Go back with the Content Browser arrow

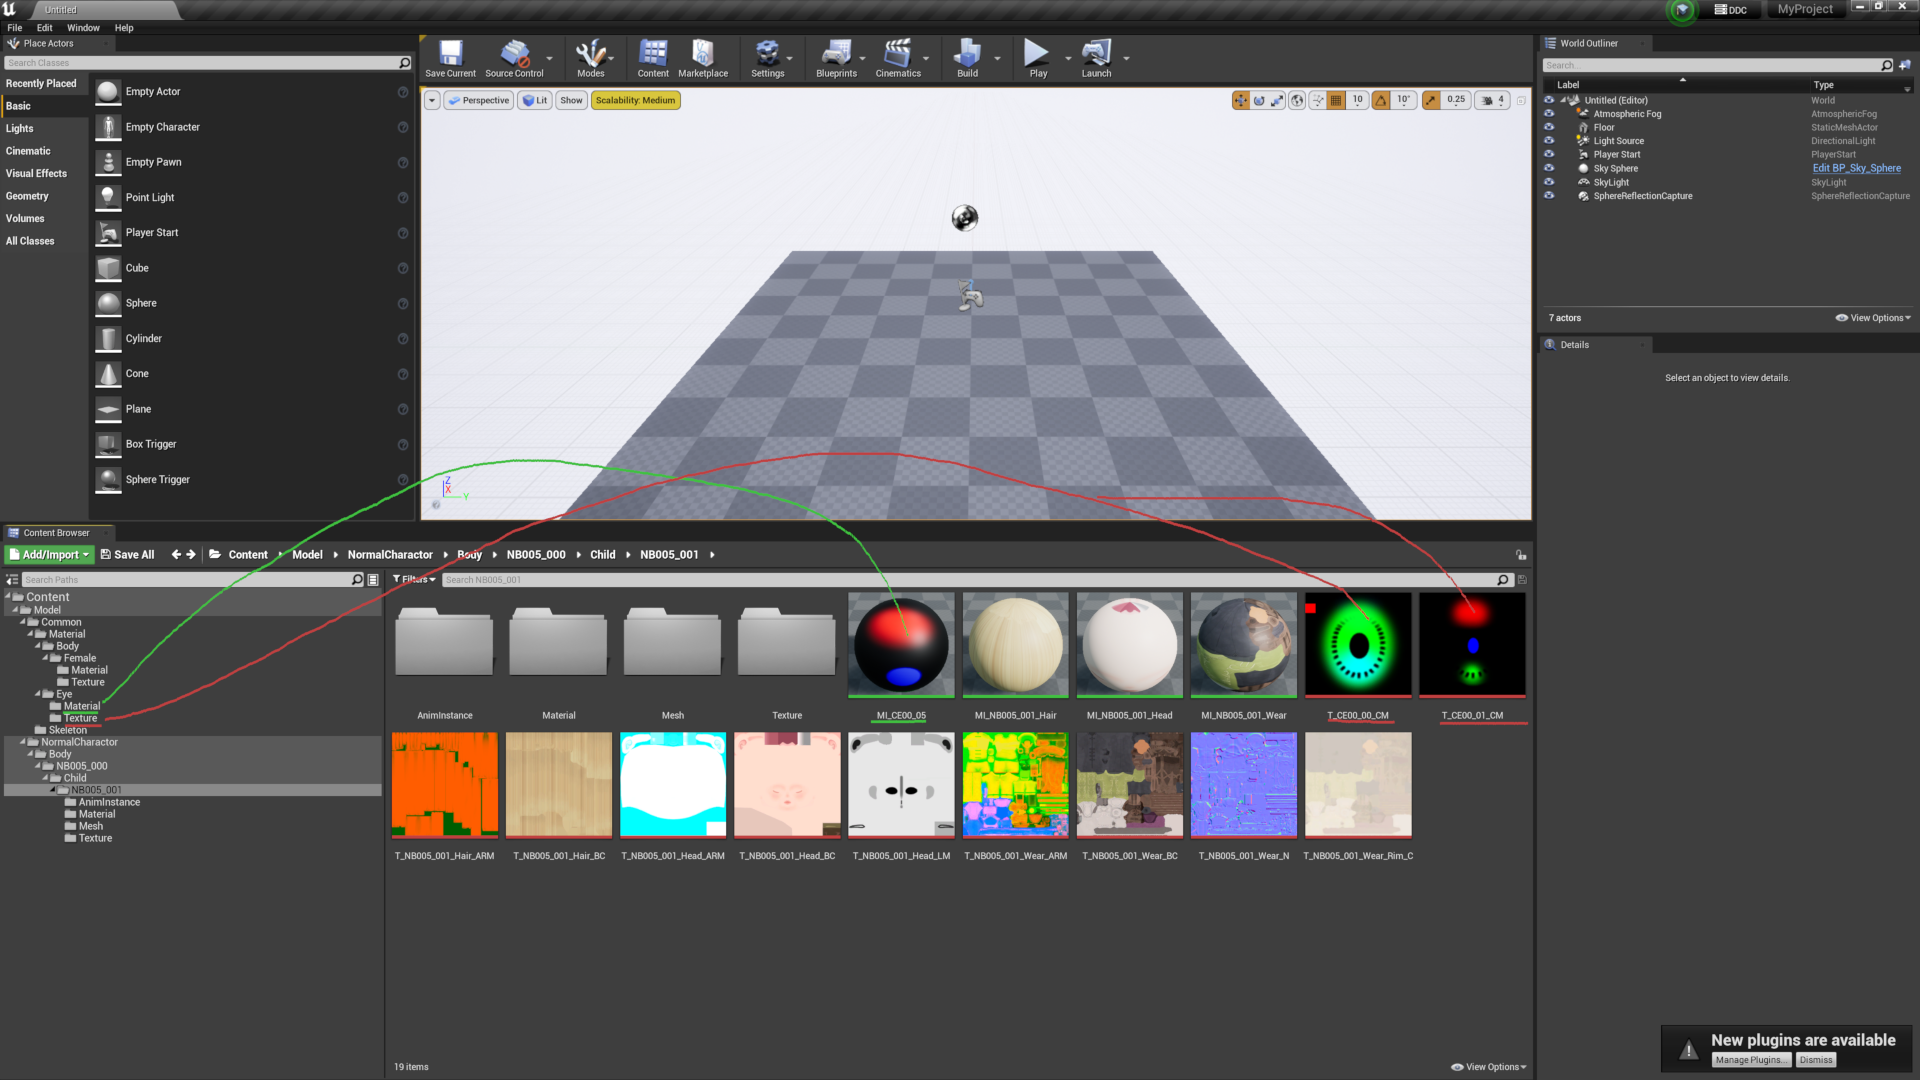[x=176, y=554]
